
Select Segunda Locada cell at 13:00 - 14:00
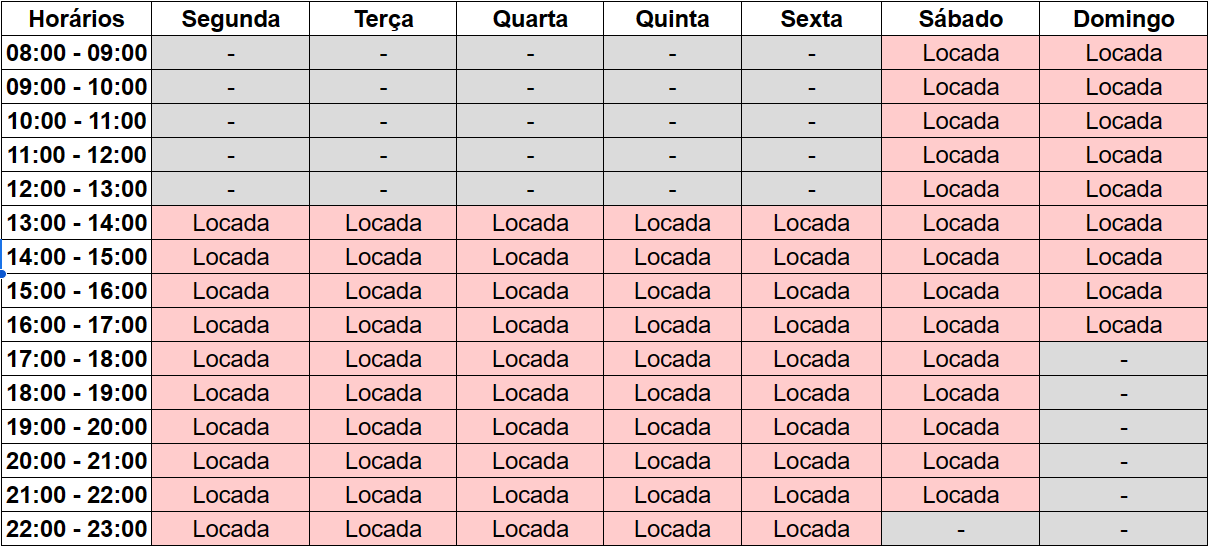pyautogui.click(x=231, y=223)
